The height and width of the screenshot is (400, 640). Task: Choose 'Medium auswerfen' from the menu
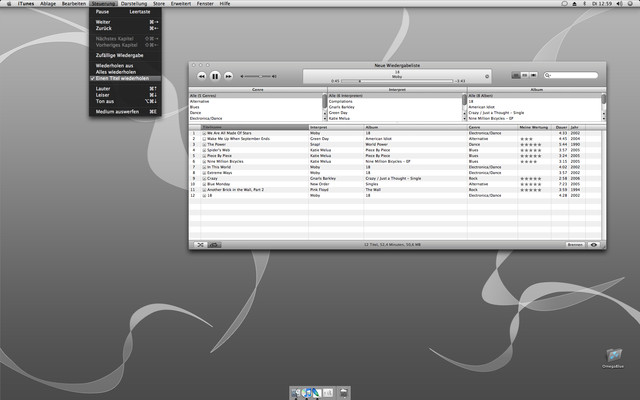click(117, 112)
